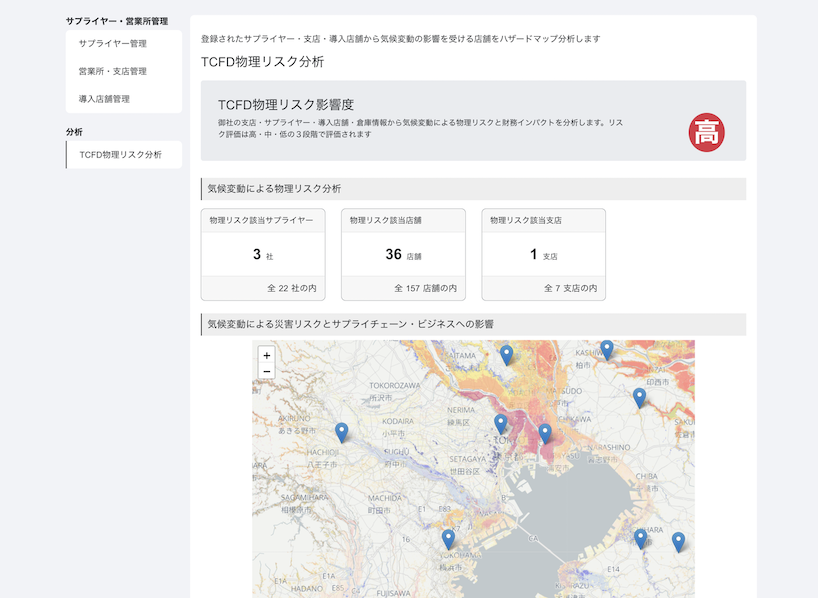Click the 物理リスク該当支店 card showing 1支店
818x598 pixels.
(x=543, y=253)
